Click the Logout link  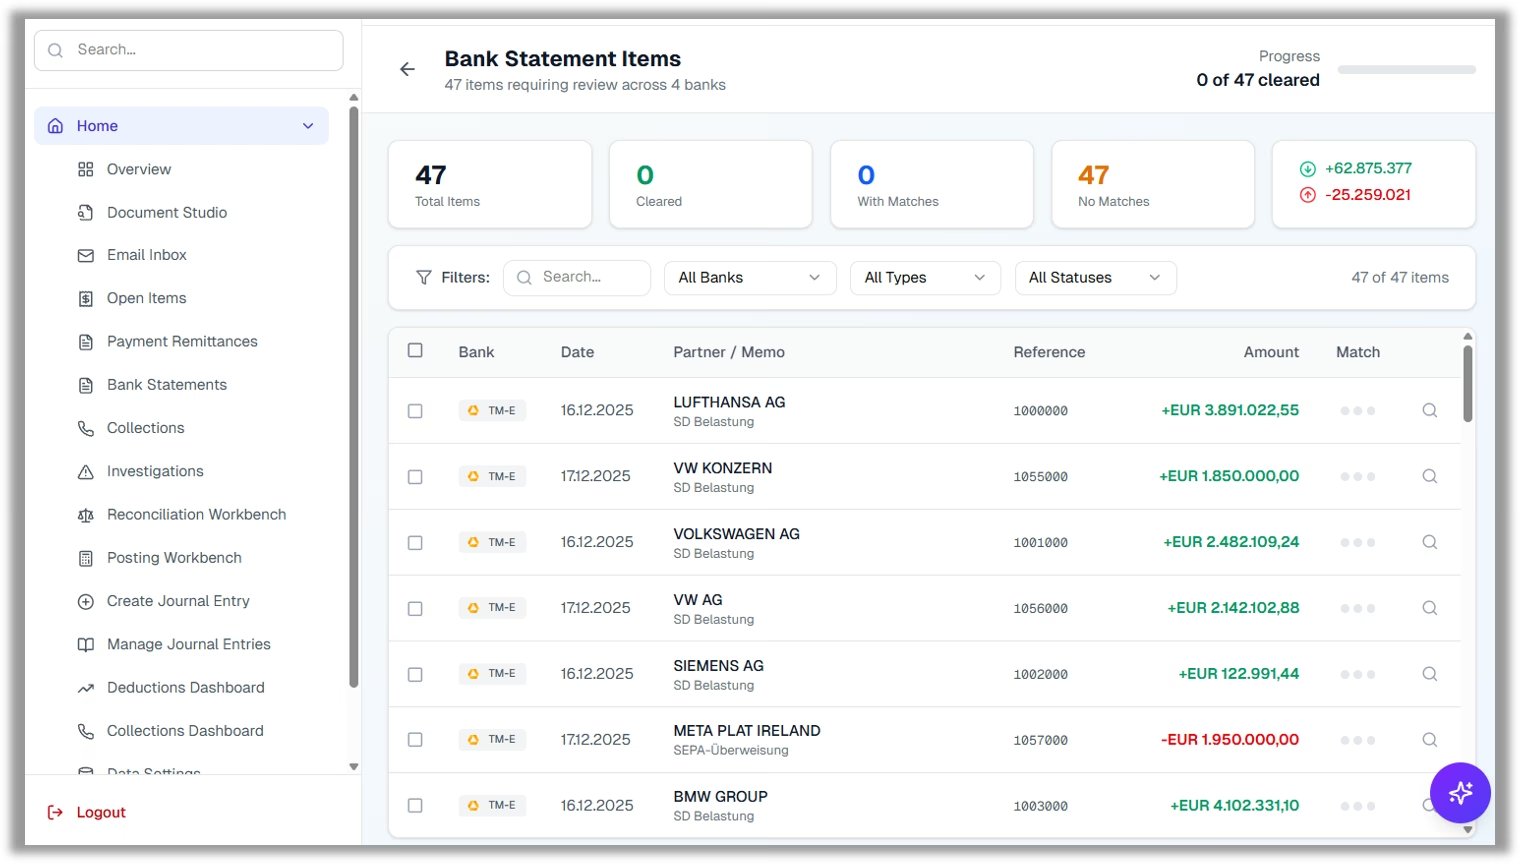[100, 811]
